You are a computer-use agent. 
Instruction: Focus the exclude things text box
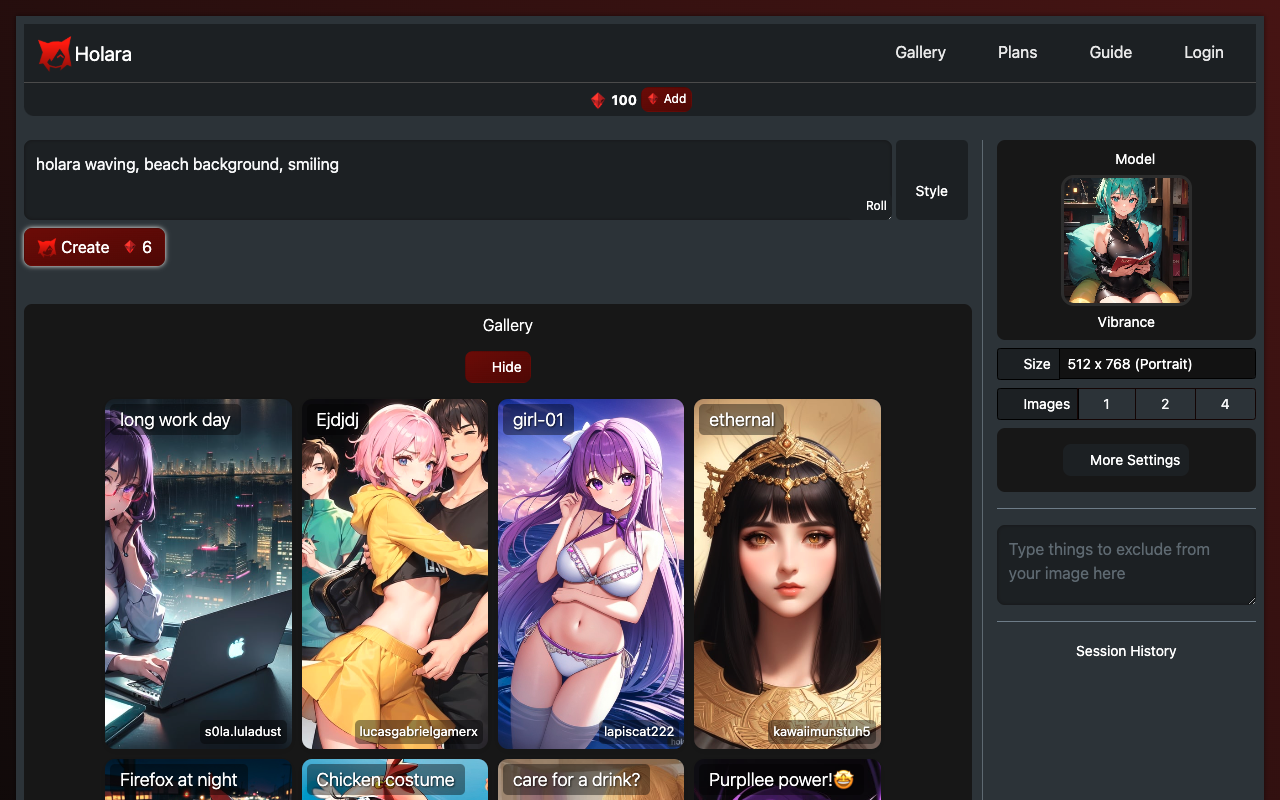(x=1126, y=565)
